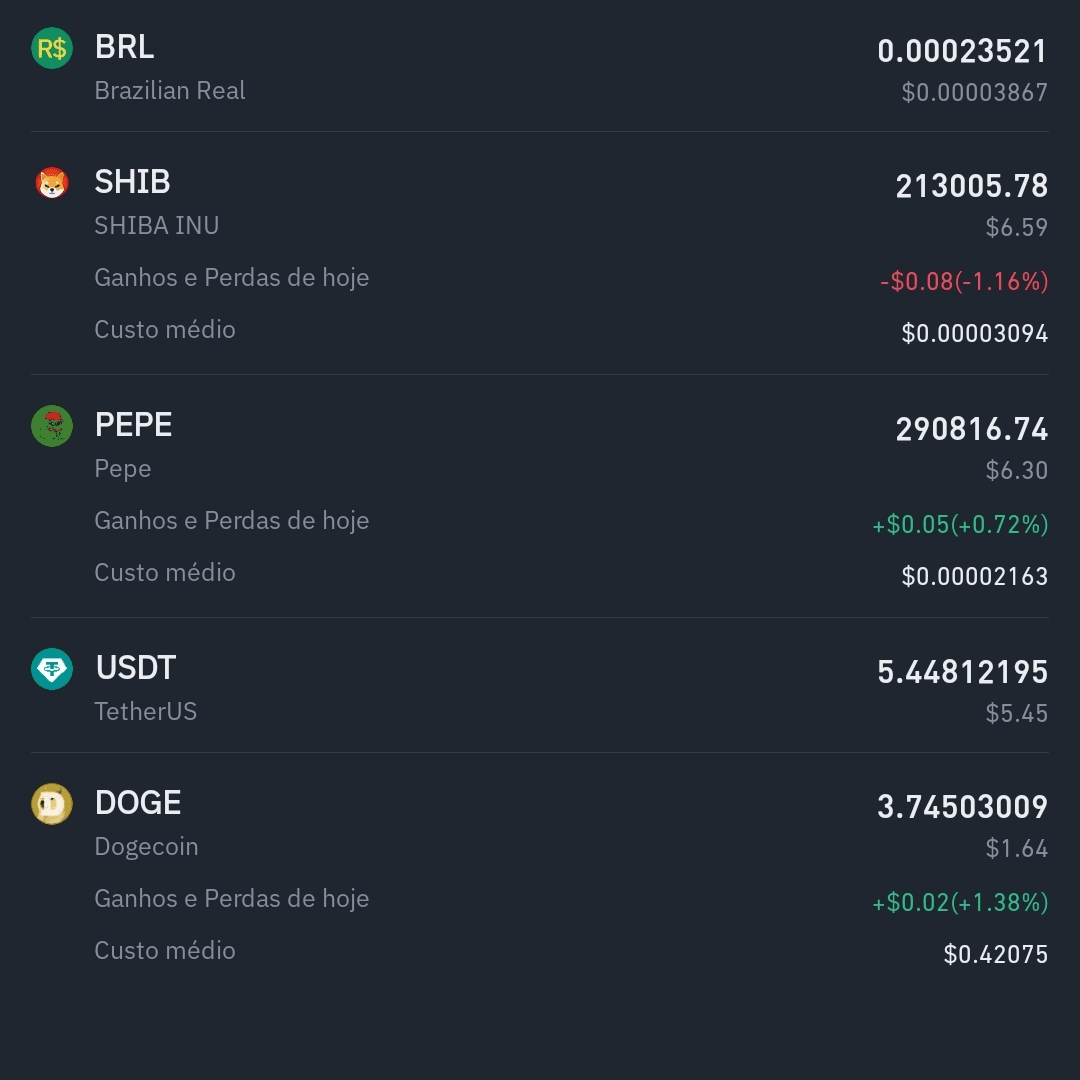Tap the PEPE frog coin icon
This screenshot has width=1080, height=1080.
[x=52, y=426]
